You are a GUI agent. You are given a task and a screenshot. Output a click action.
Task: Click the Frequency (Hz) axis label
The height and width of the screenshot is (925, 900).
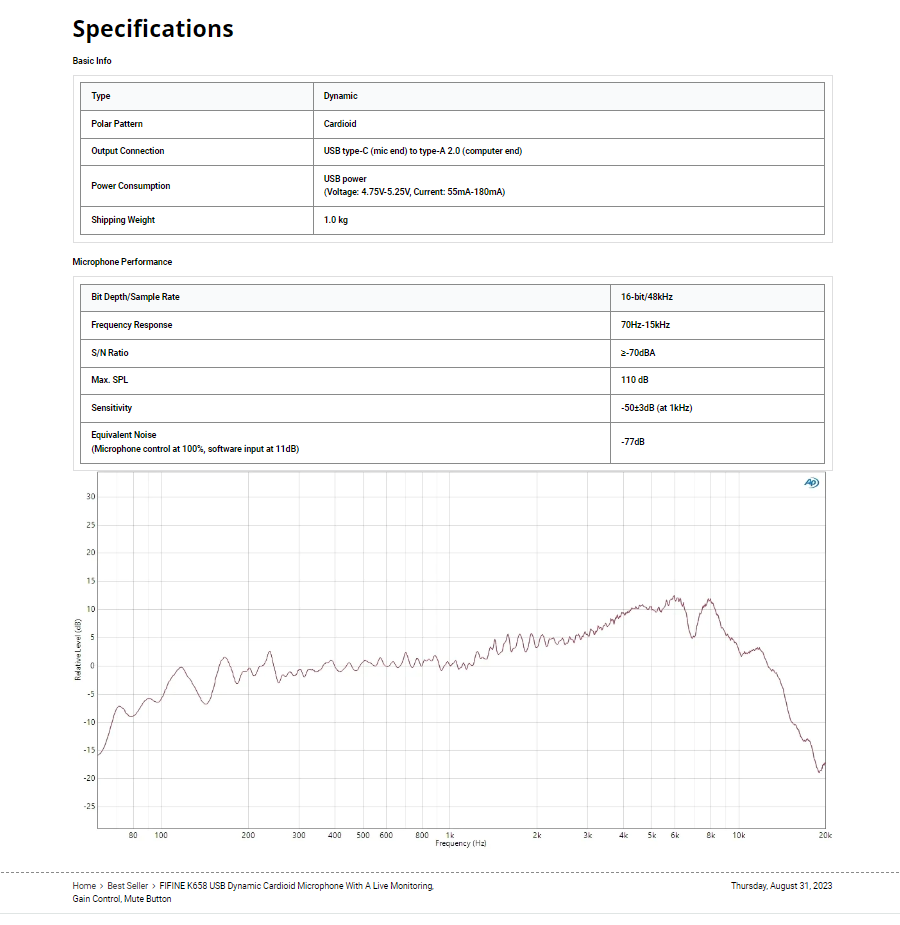460,844
